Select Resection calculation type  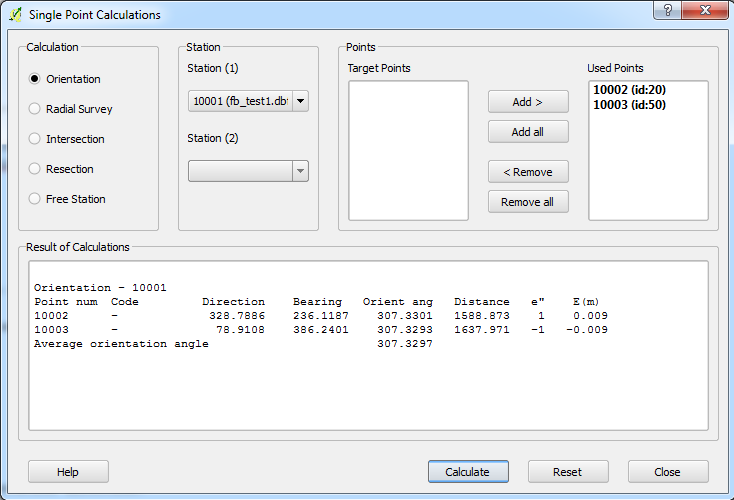coord(36,169)
